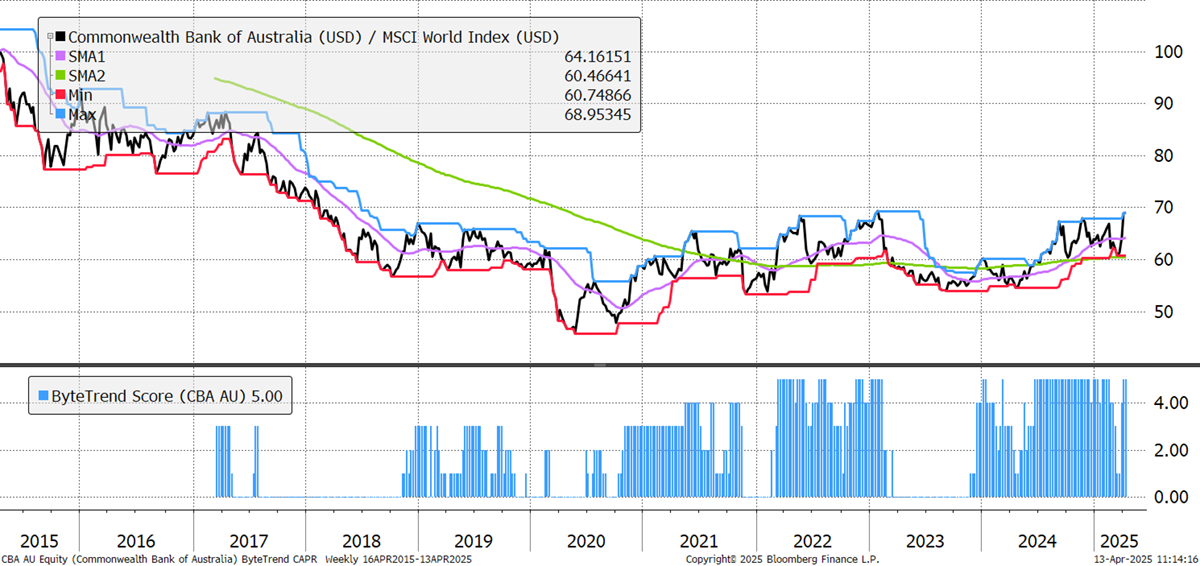Click the SMA2 value 60.46641
This screenshot has width=1200, height=566.
point(598,76)
